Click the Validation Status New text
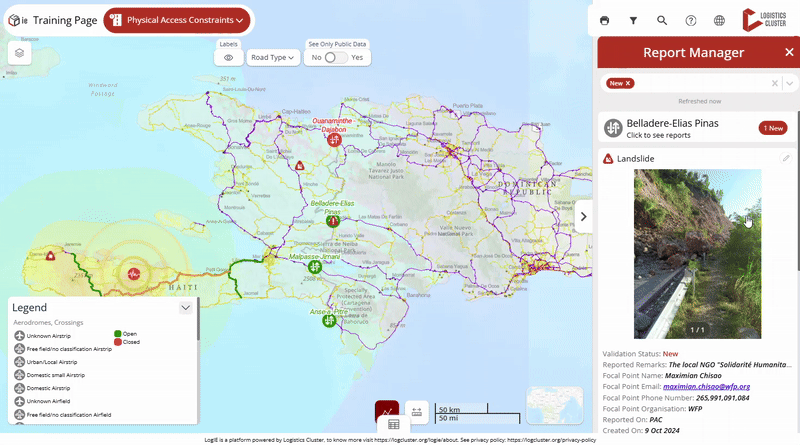 coord(670,354)
